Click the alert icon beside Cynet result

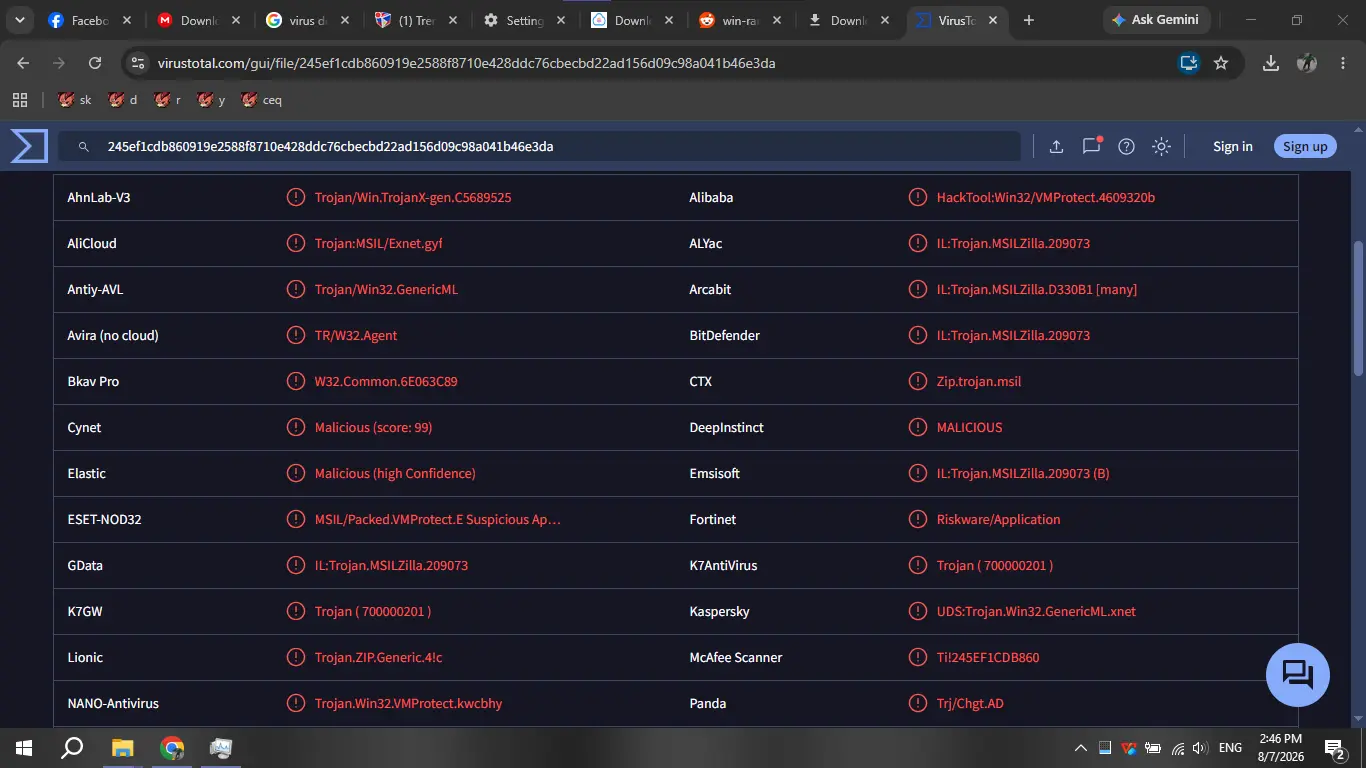tap(296, 427)
